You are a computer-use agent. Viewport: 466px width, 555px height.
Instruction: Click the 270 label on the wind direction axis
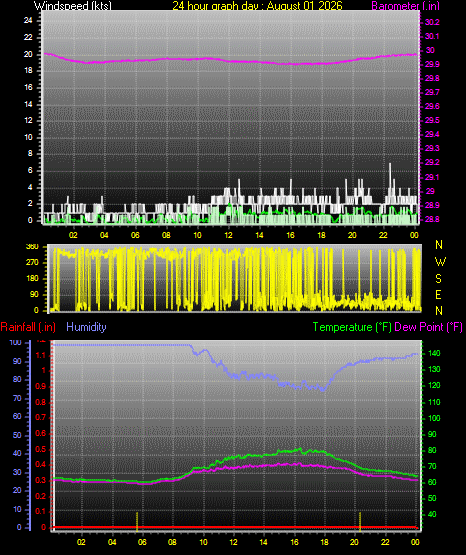point(33,263)
